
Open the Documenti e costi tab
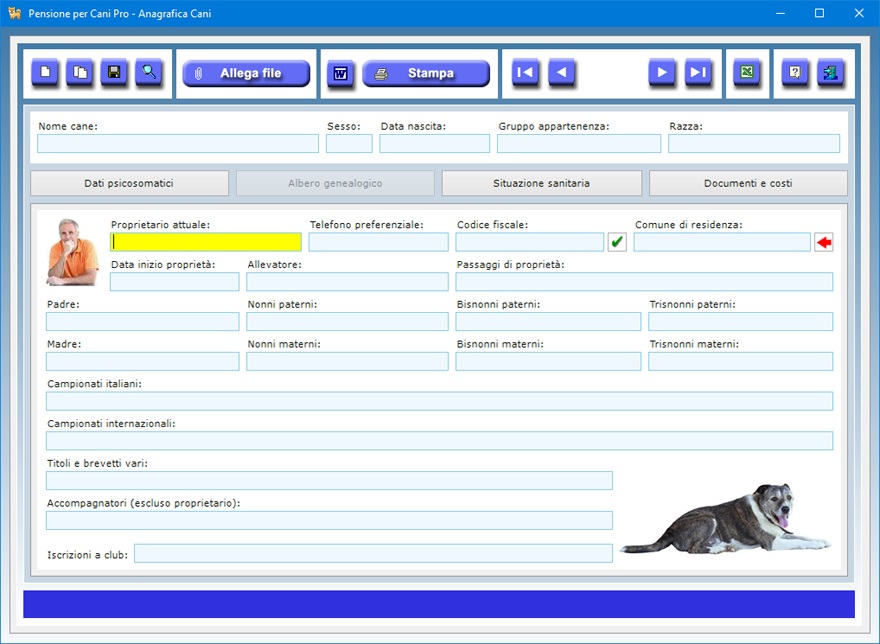pos(748,183)
